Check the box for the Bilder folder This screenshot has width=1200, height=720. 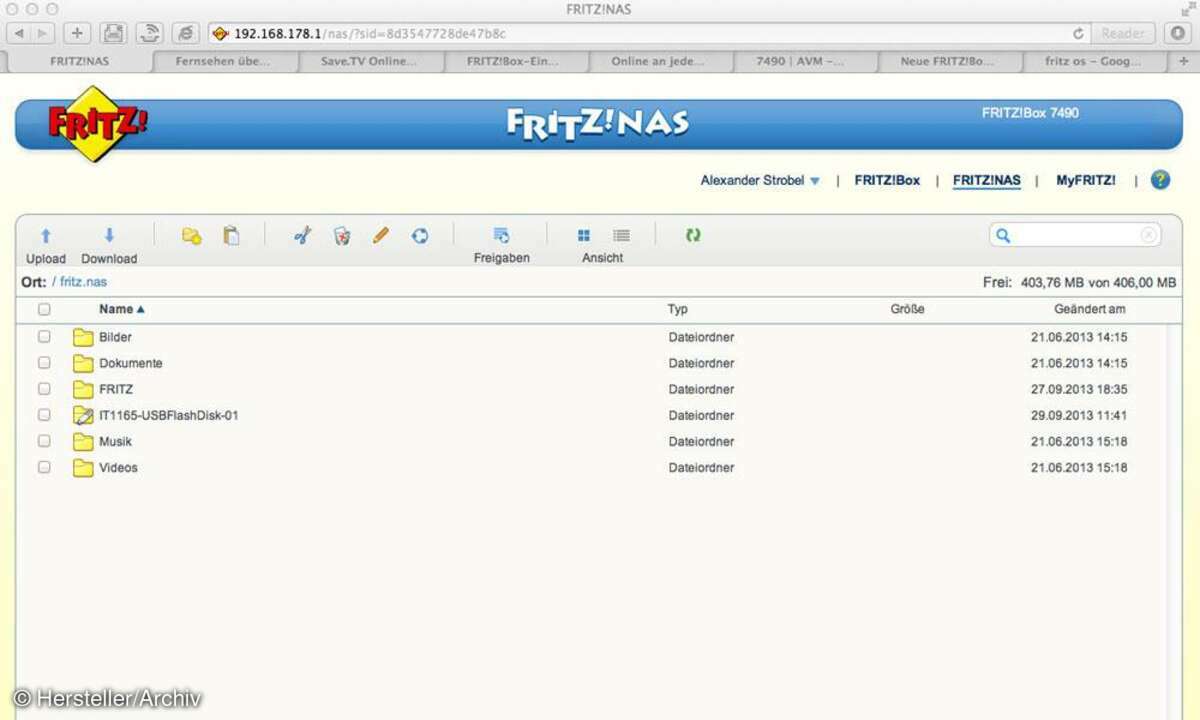click(44, 337)
